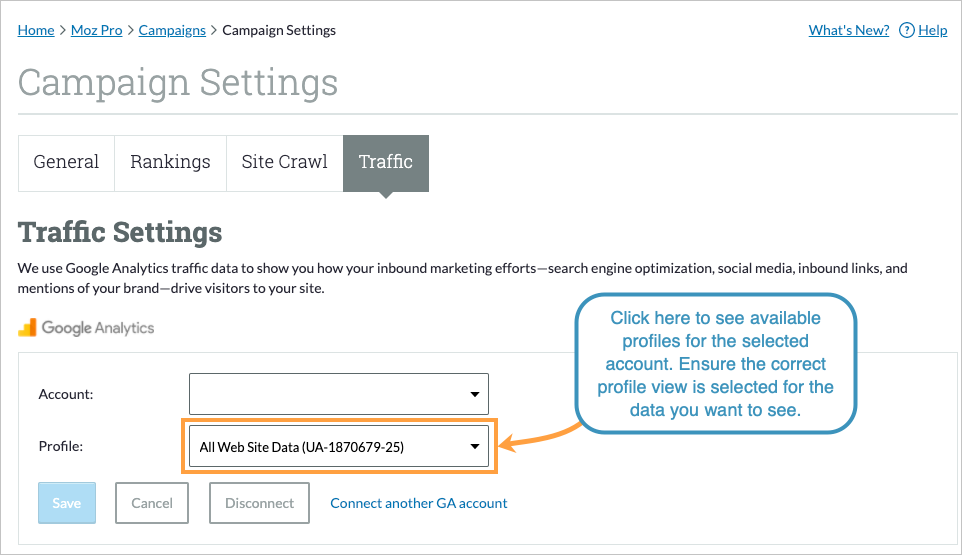Click the Disconnect button
The width and height of the screenshot is (962, 555).
click(259, 503)
